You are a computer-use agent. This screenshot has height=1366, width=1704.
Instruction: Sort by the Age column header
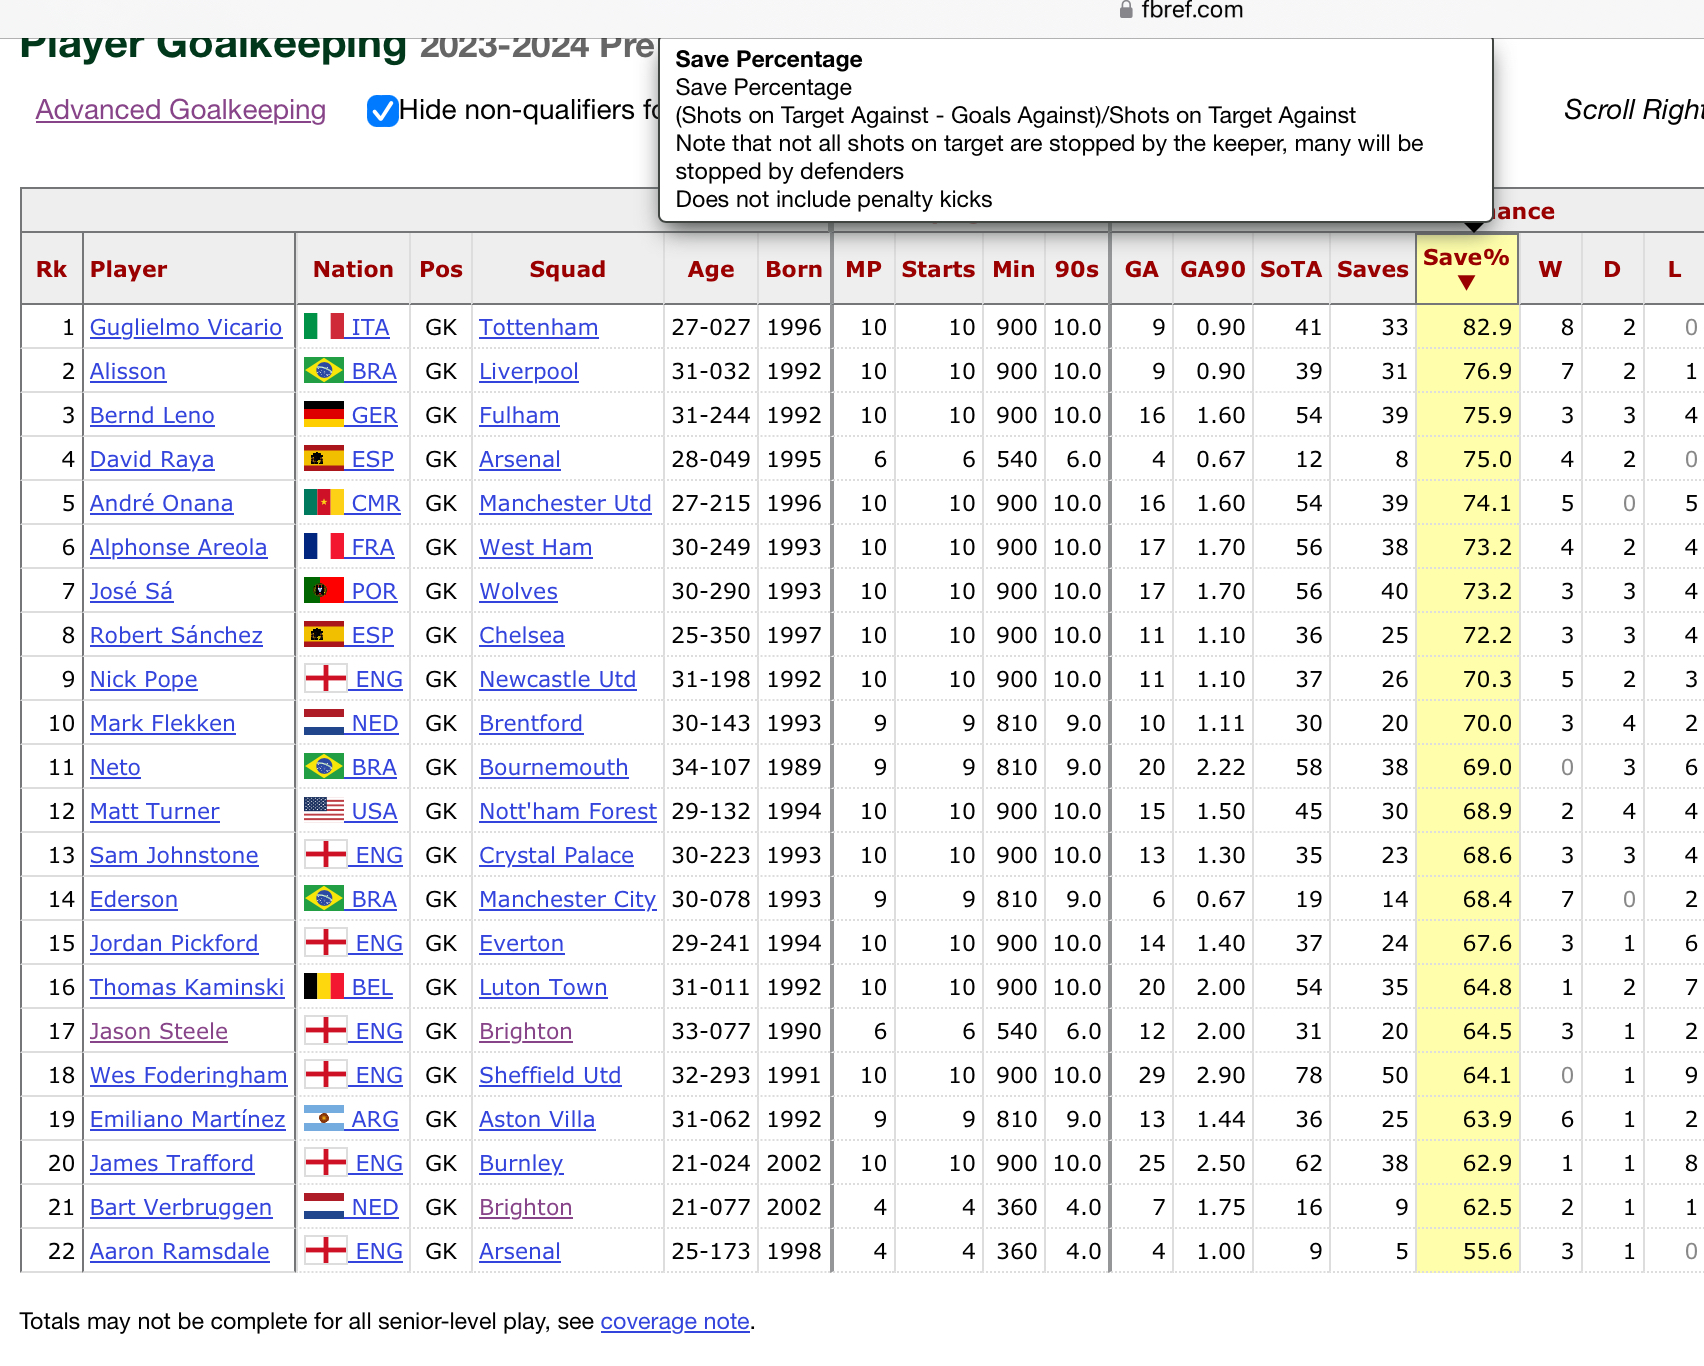point(710,269)
